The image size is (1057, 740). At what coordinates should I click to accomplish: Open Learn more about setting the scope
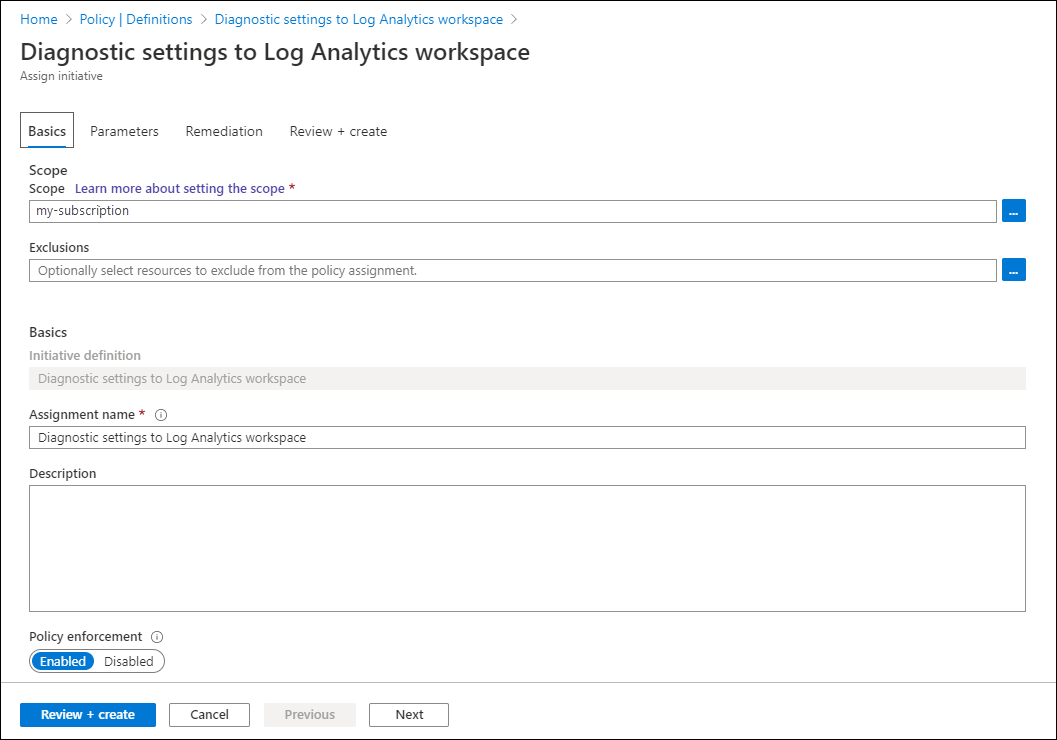180,188
